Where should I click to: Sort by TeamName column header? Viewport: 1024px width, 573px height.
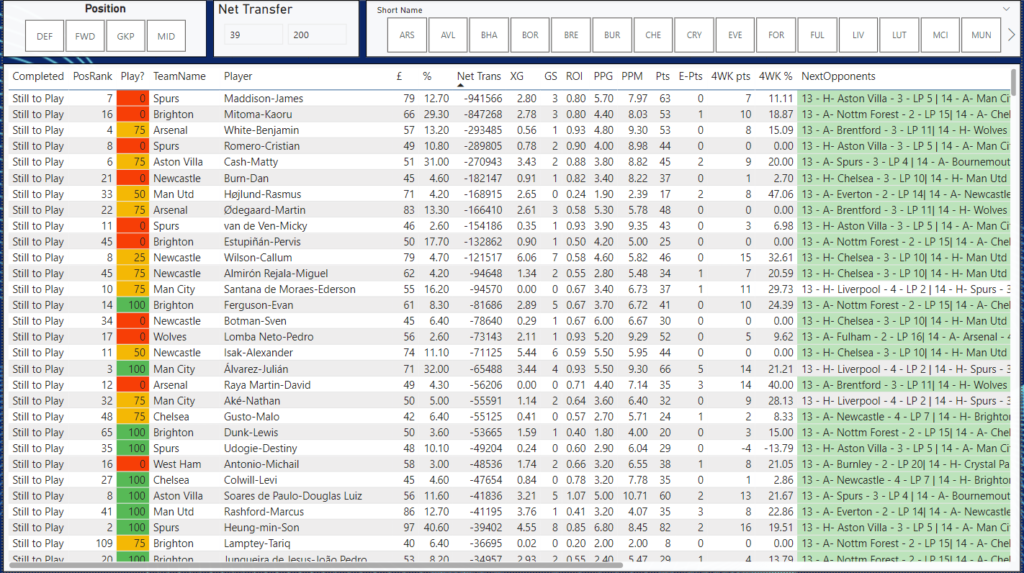pyautogui.click(x=180, y=76)
